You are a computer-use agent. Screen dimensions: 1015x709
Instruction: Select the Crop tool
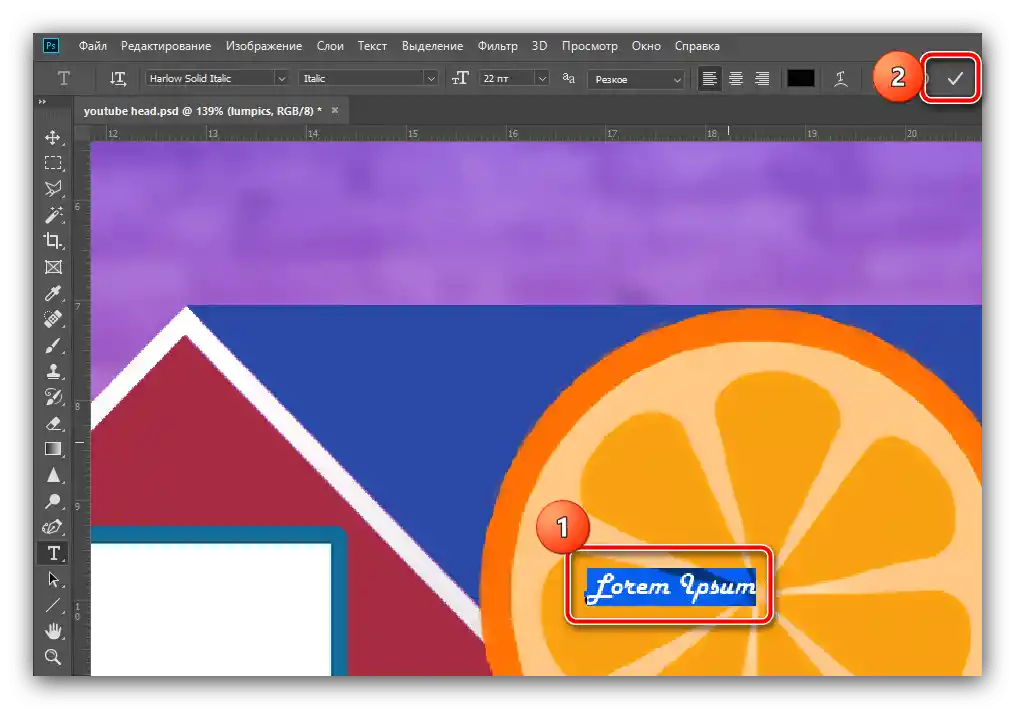pyautogui.click(x=53, y=241)
